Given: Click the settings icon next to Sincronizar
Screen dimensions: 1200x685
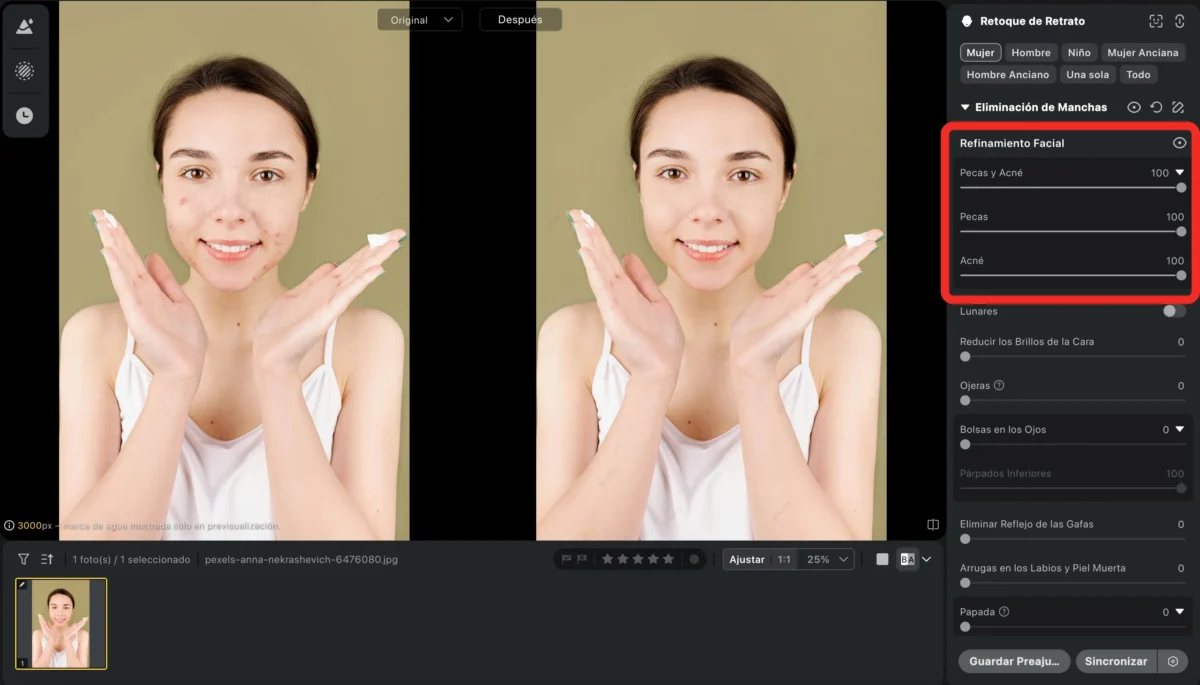Looking at the screenshot, I should coord(1173,661).
